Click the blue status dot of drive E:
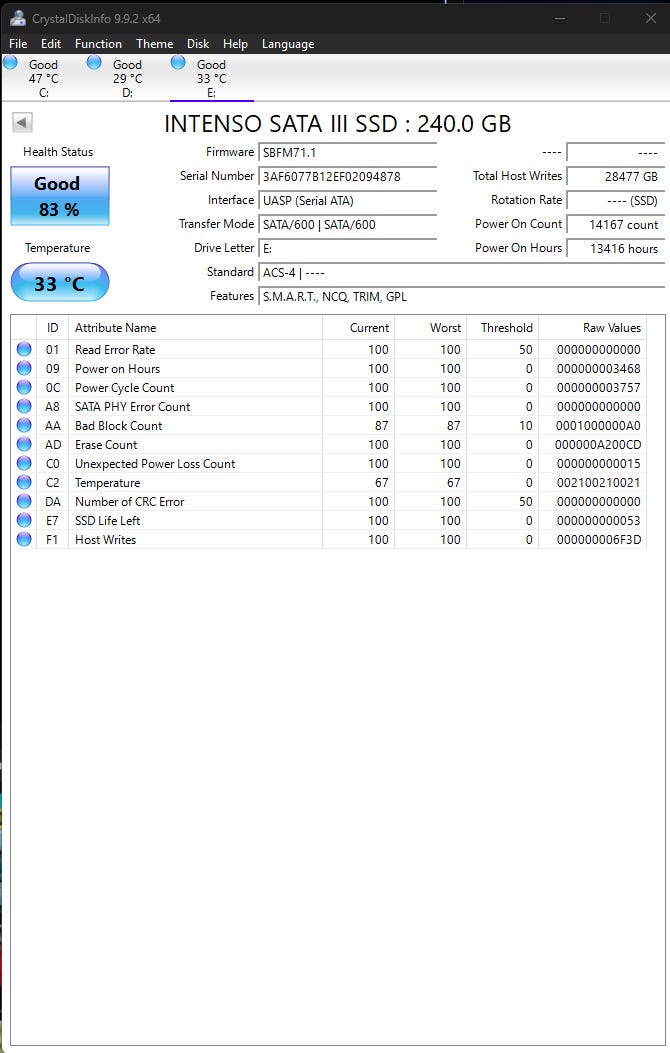Viewport: 670px width, 1053px height. [178, 63]
